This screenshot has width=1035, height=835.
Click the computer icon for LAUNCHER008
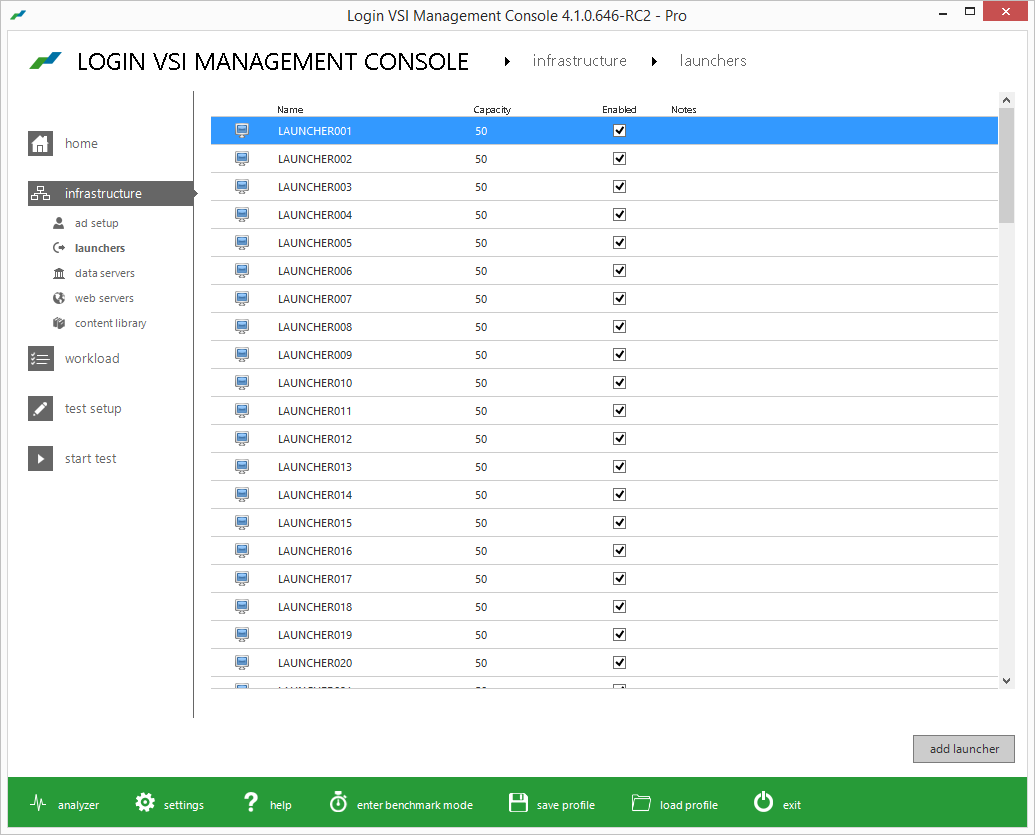point(242,327)
